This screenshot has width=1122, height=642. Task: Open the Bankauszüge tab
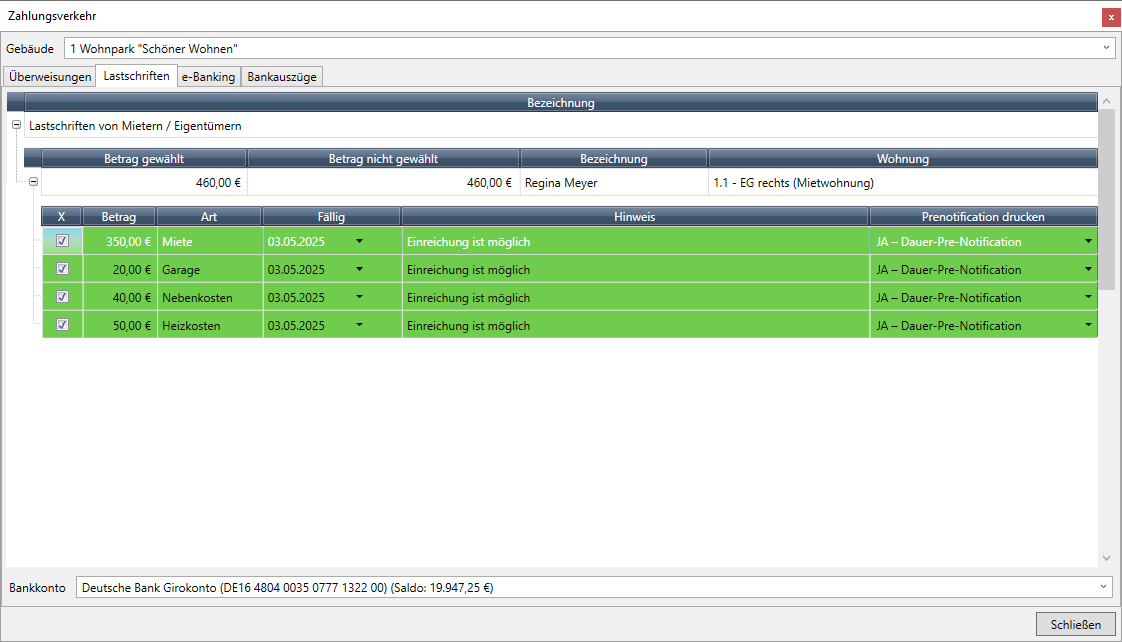(282, 77)
